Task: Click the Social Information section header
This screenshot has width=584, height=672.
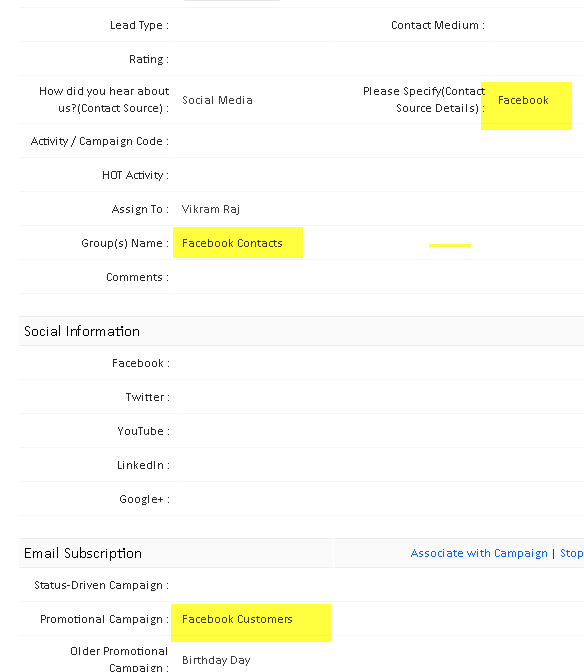Action: (82, 331)
